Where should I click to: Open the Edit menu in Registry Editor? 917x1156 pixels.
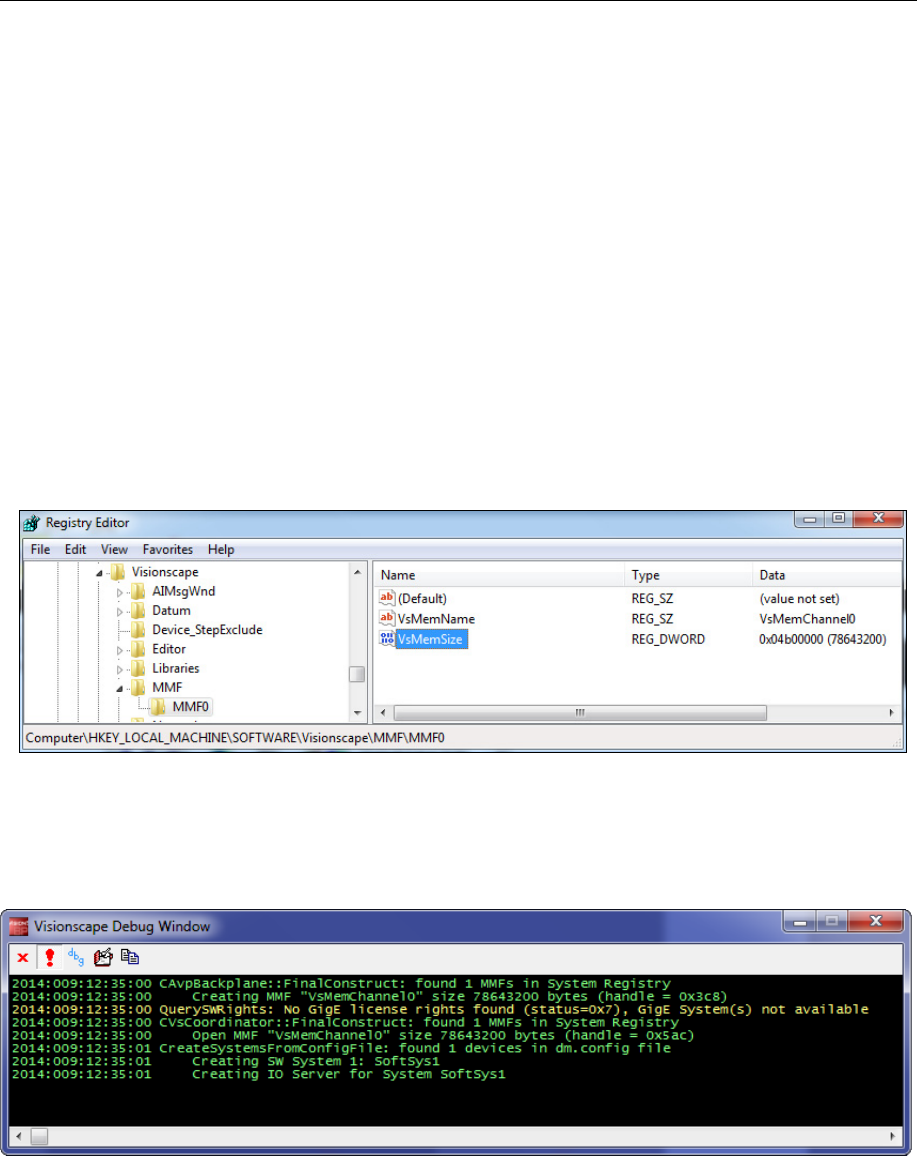[75, 549]
